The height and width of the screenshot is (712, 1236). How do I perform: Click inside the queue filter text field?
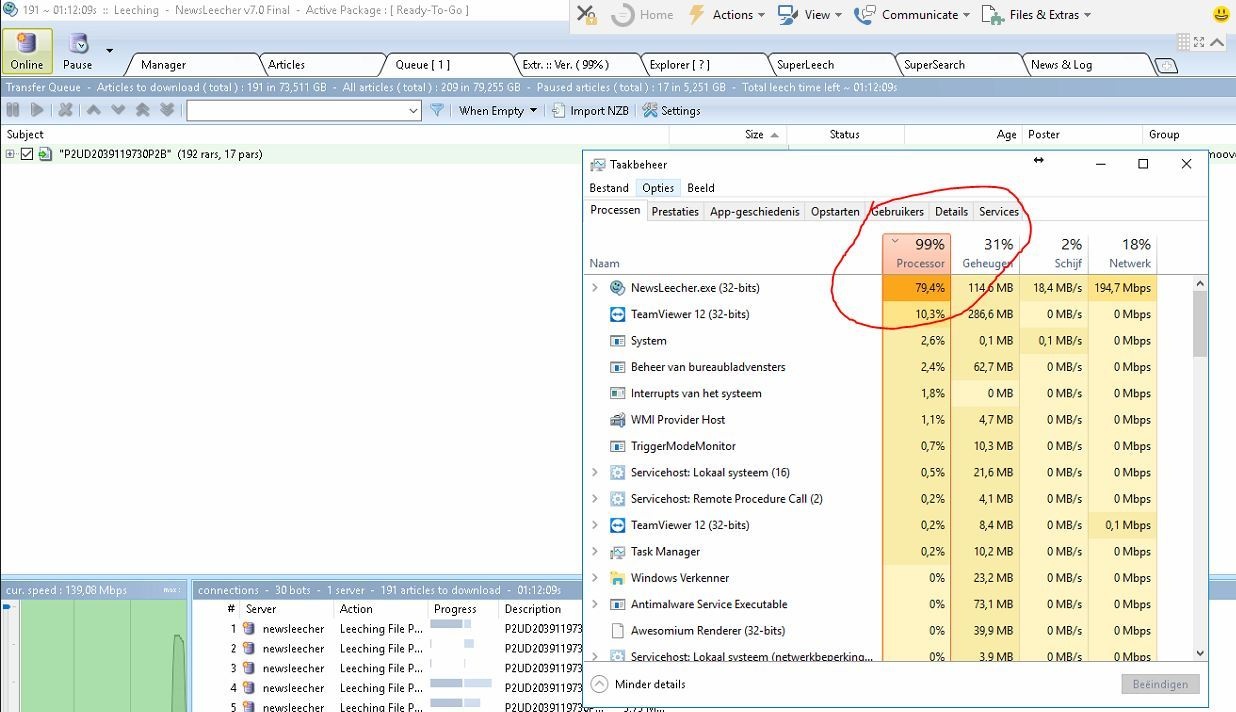(297, 111)
